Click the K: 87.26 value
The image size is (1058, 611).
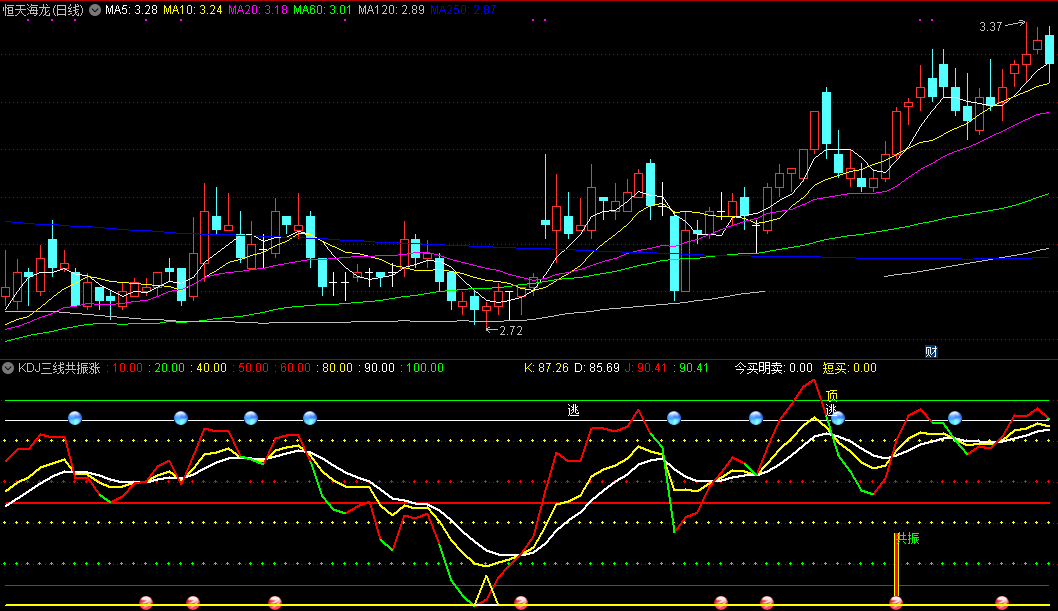546,368
